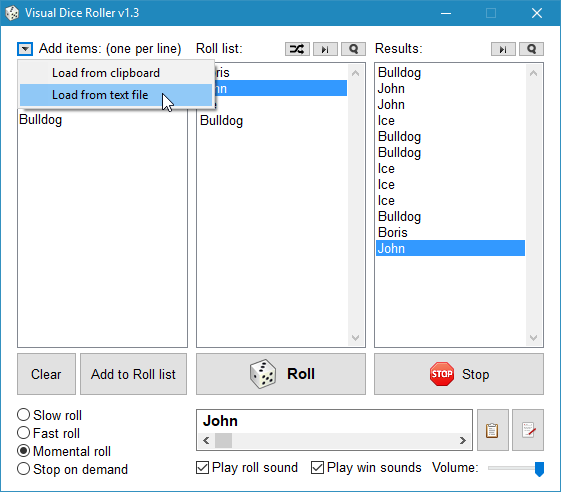561x492 pixels.
Task: Toggle Play roll sound checkbox
Action: pyautogui.click(x=247, y=467)
